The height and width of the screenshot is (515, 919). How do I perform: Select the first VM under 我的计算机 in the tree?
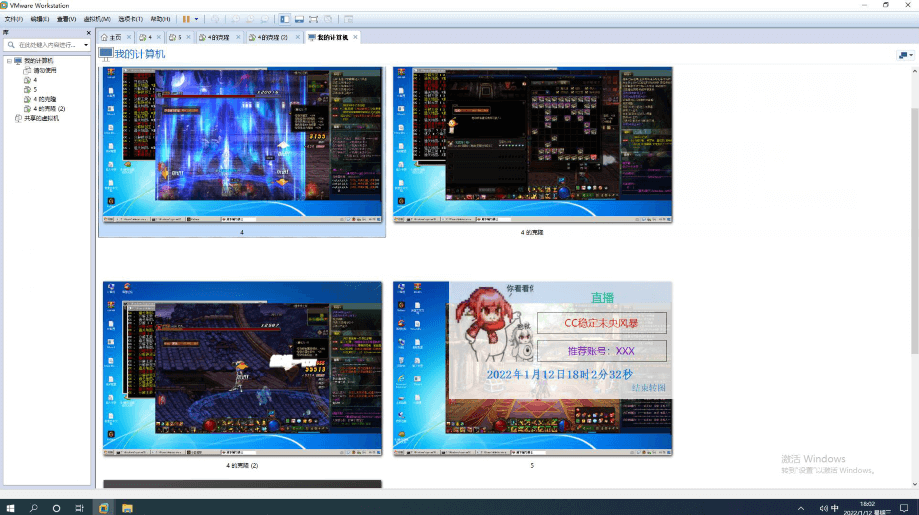(45, 70)
